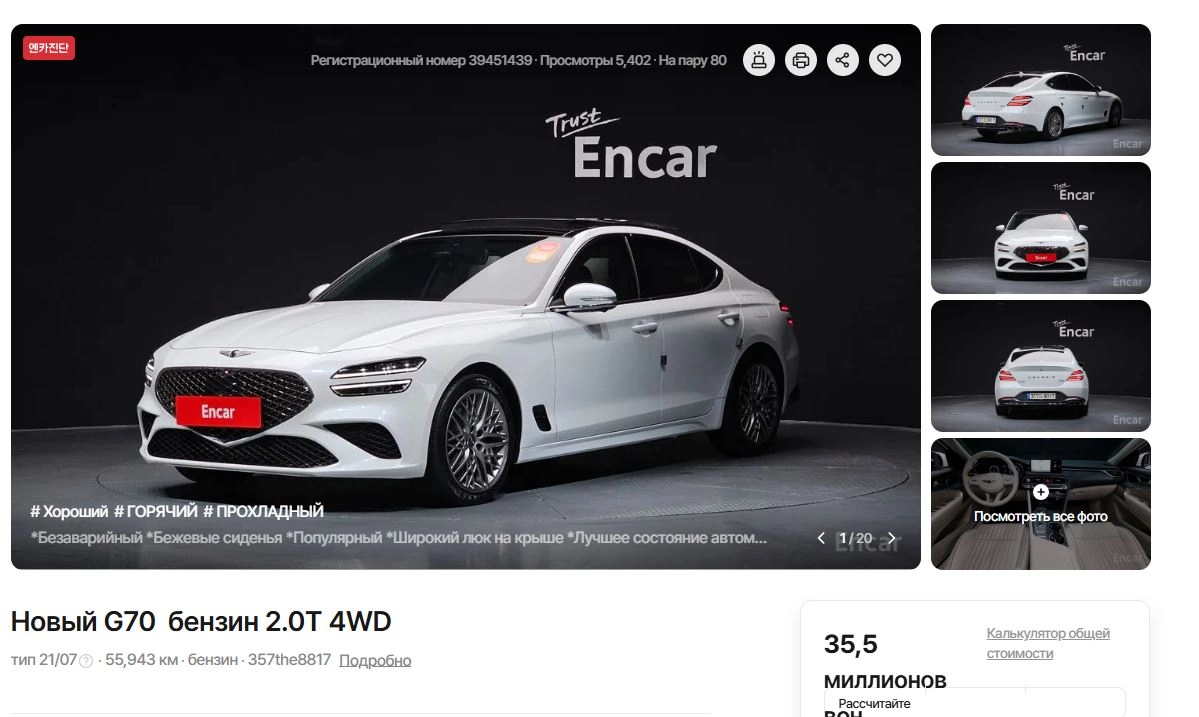
Task: Open rear three-quarter view thumbnail
Action: pos(1041,89)
